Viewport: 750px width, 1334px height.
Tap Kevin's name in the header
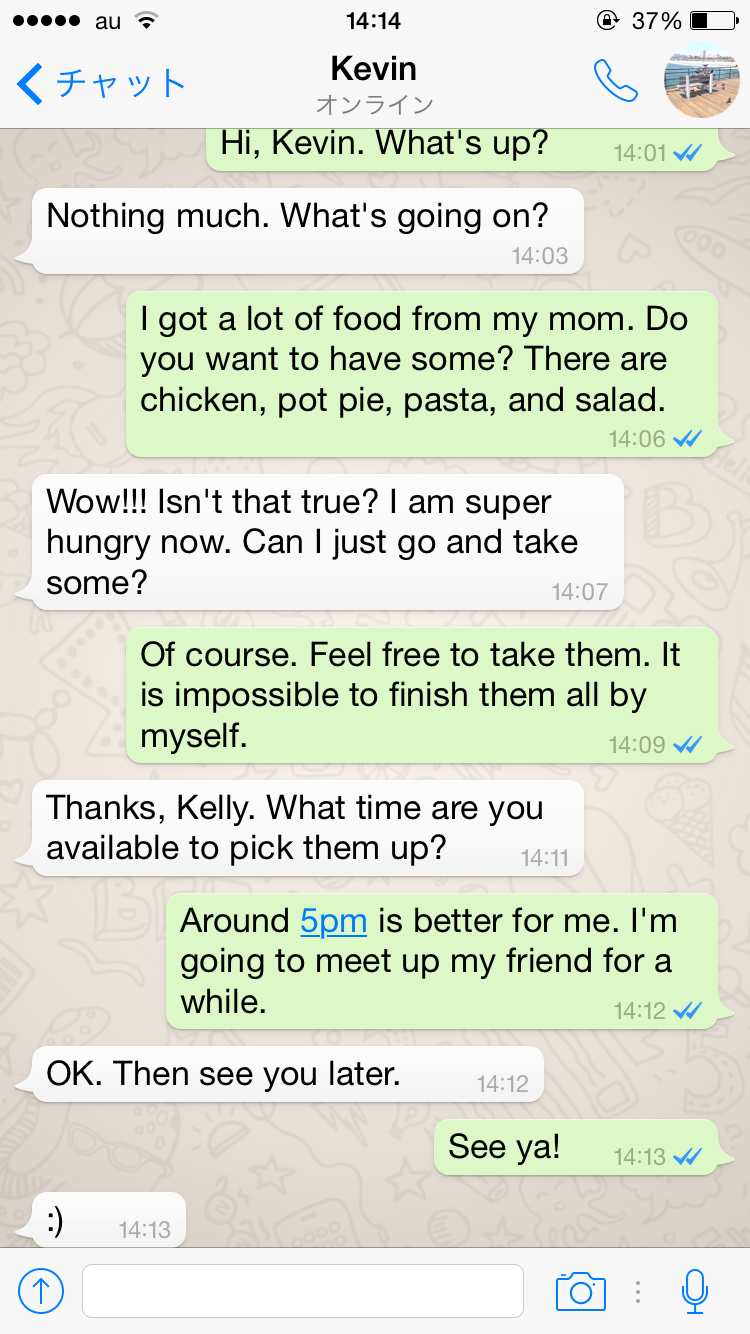pyautogui.click(x=373, y=69)
